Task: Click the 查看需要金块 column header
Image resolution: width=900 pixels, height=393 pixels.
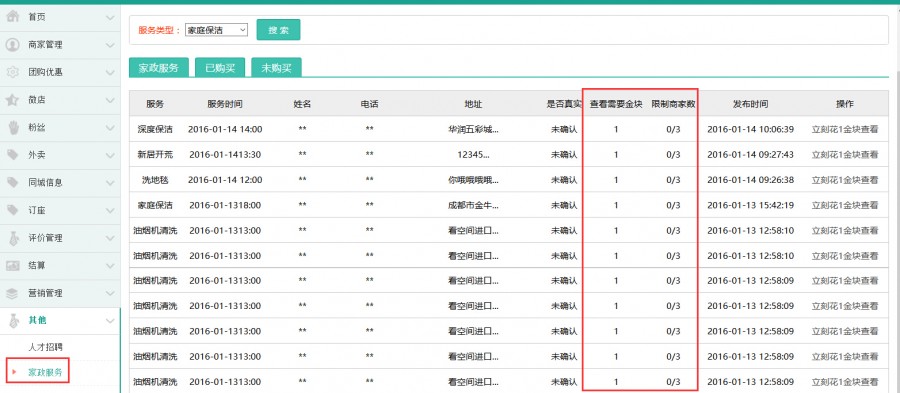Action: click(616, 104)
